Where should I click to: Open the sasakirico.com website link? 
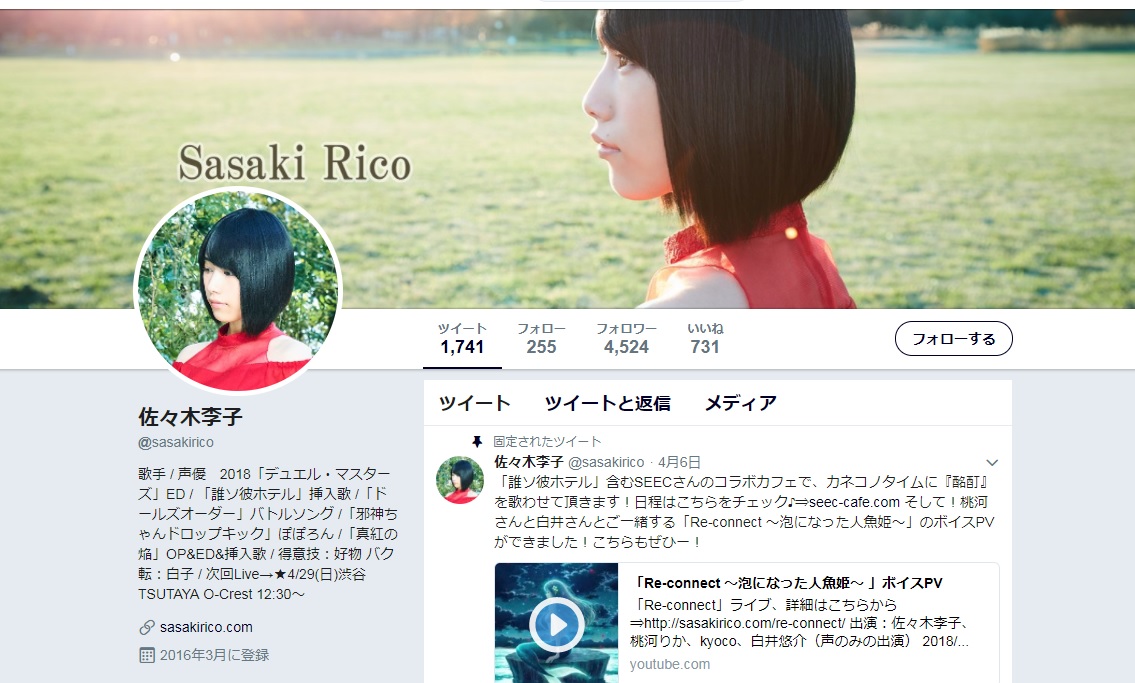(x=206, y=627)
